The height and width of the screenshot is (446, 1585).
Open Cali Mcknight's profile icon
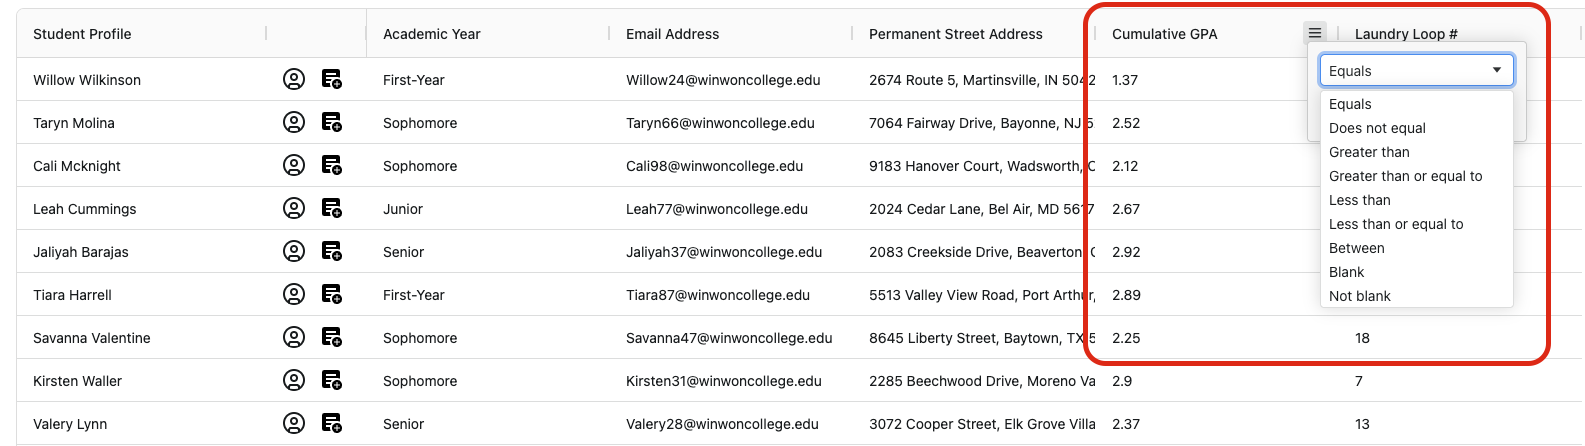click(294, 165)
